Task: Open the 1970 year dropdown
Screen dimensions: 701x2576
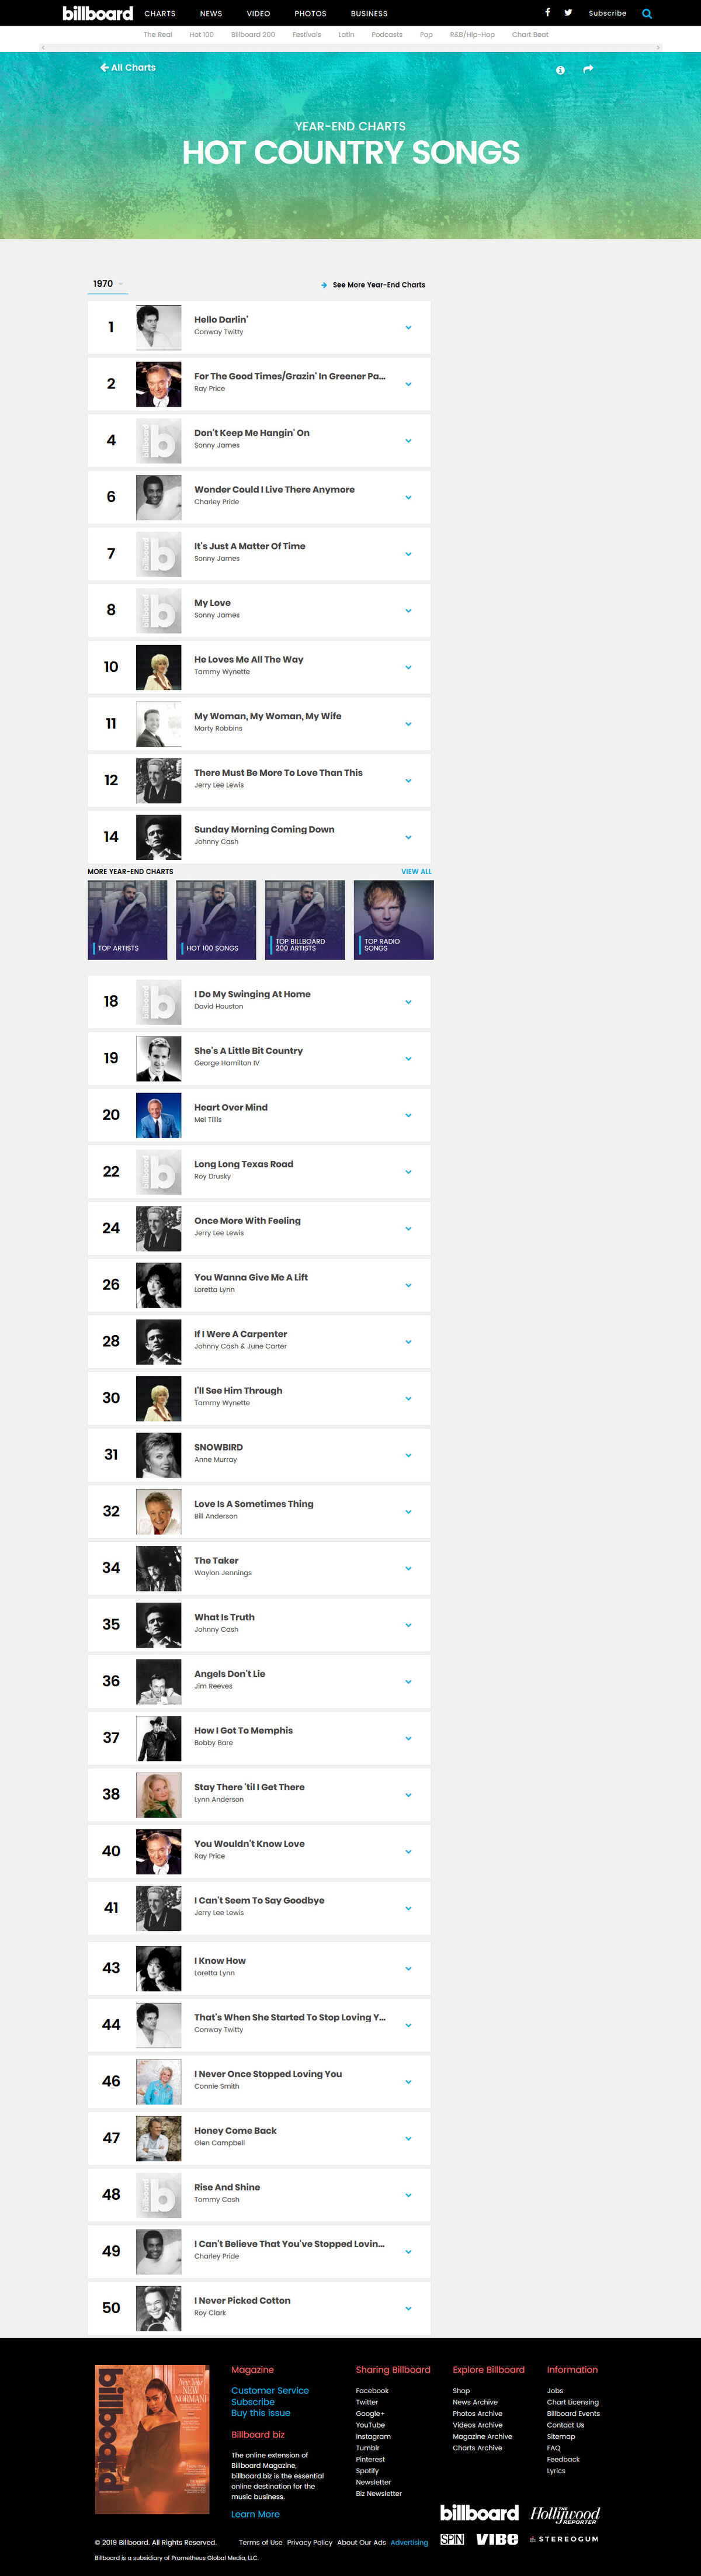Action: click(108, 284)
